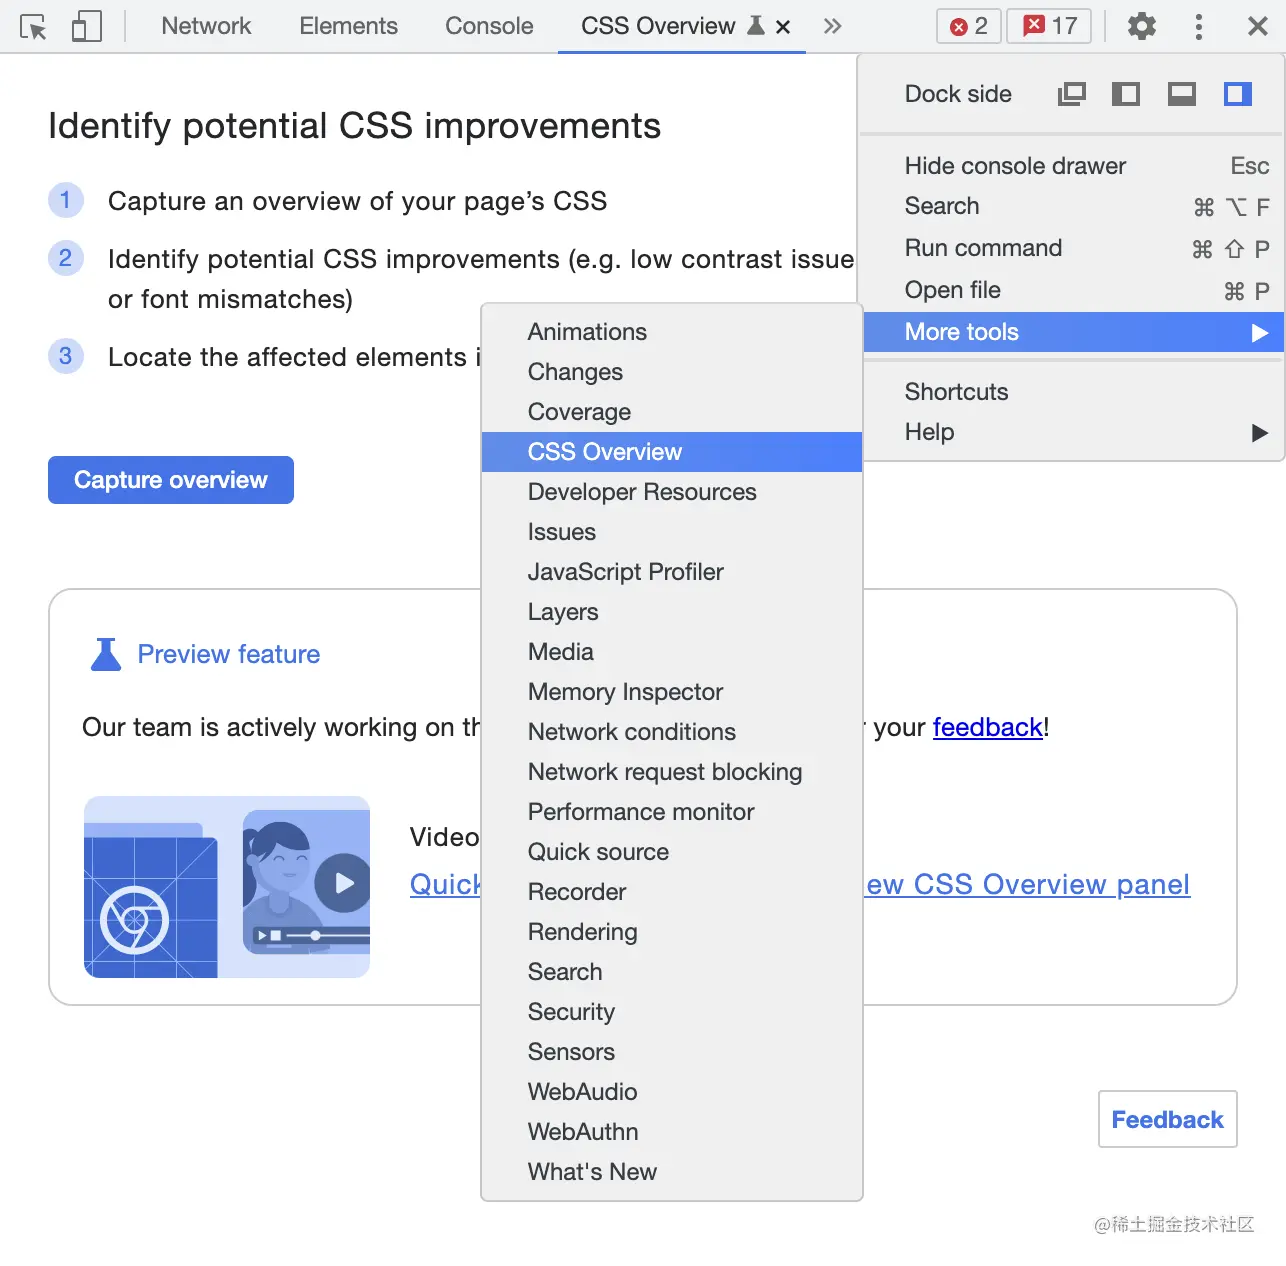
Task: Switch to the Network tab
Action: click(206, 26)
